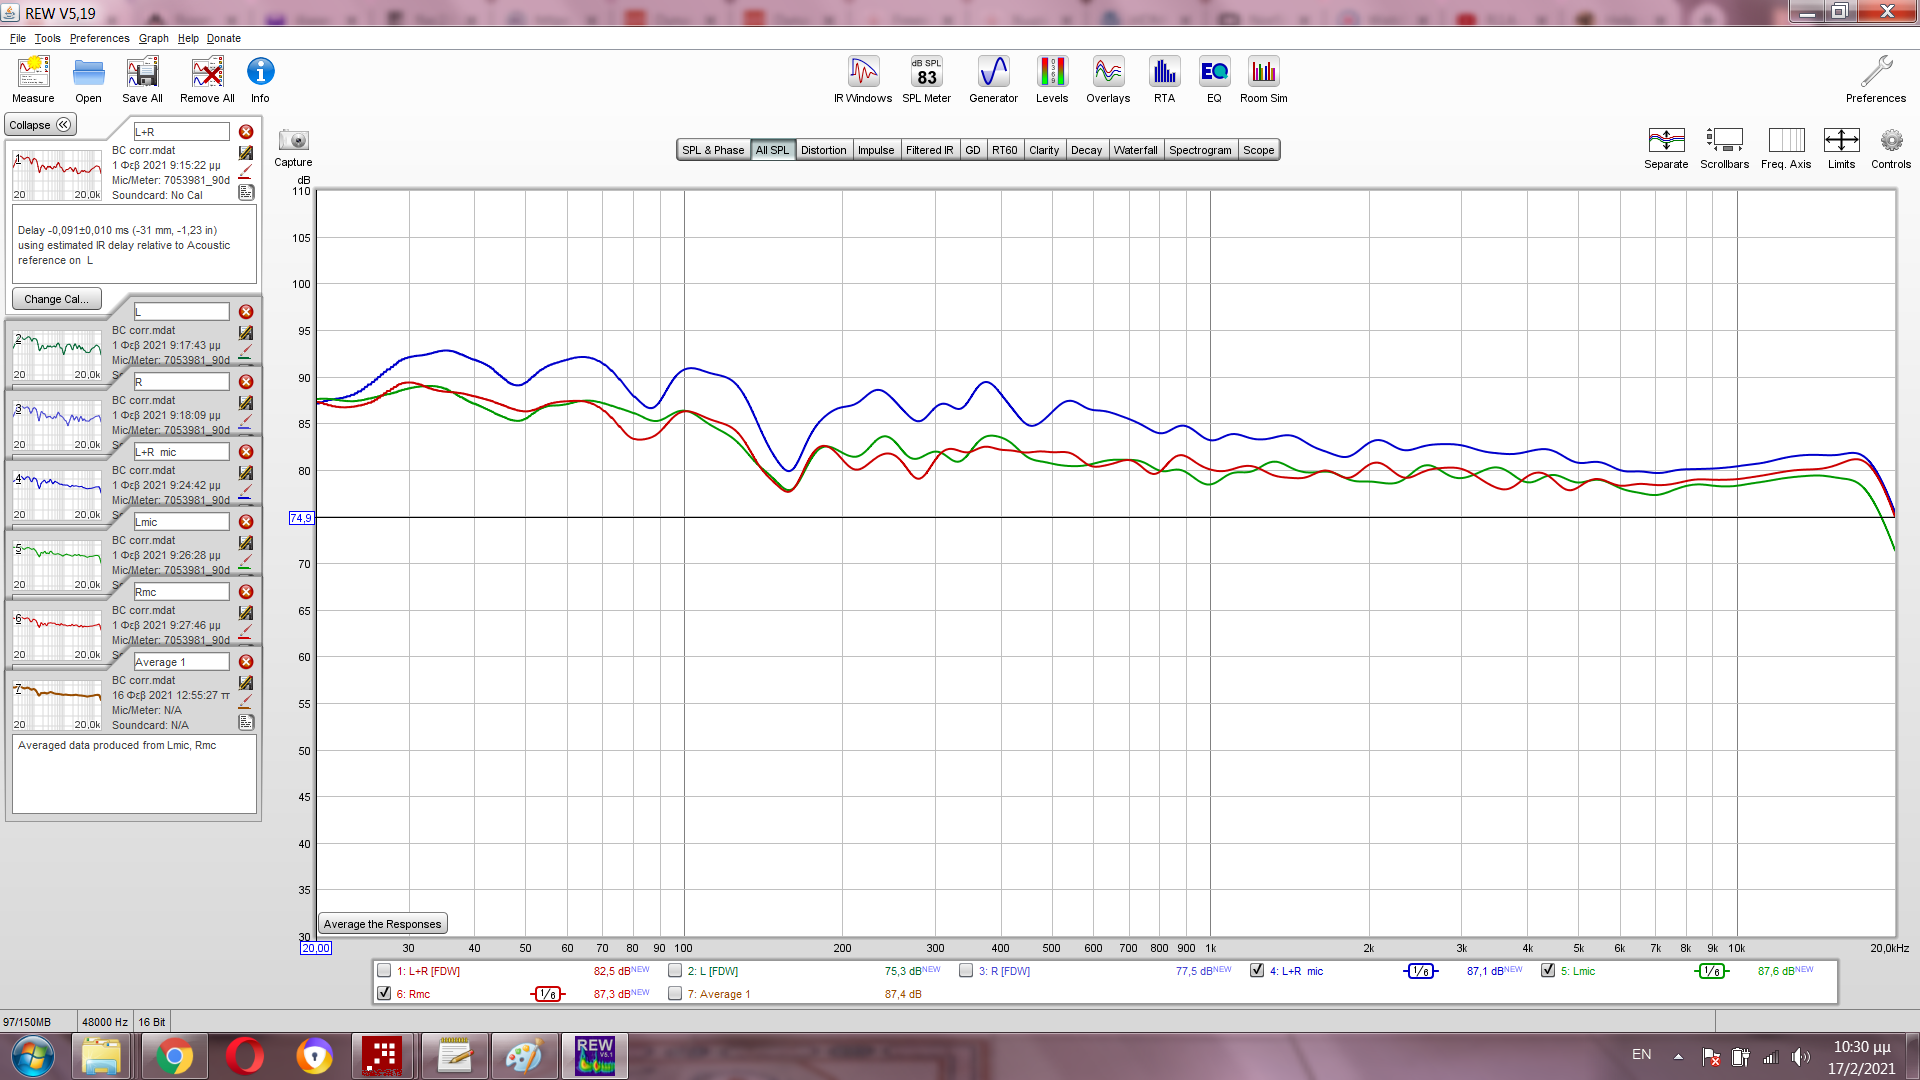Screen dimensions: 1920x1080
Task: Enable the 1: L+R [FDW] trace checkbox
Action: click(384, 971)
